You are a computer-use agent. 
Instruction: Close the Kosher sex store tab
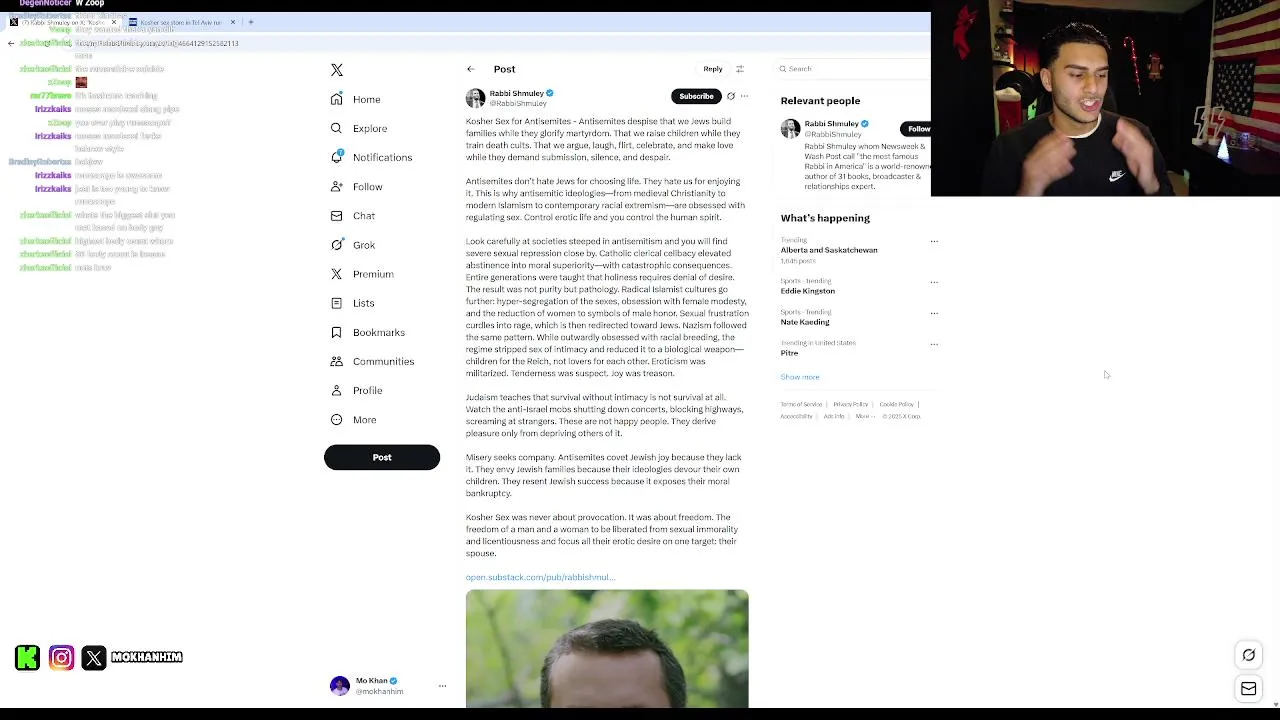tap(233, 22)
